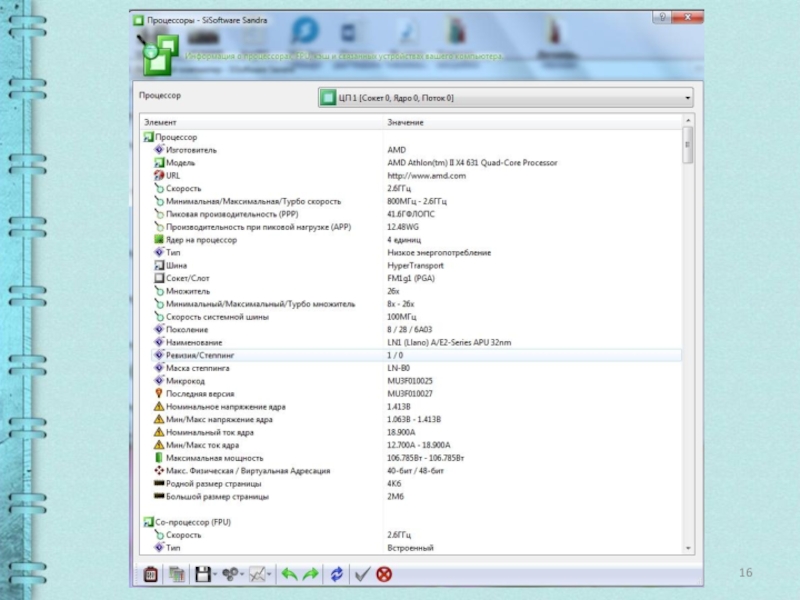Screen dimensions: 800x600
Task: Select the Большой размер страницы row
Action: click(416, 496)
